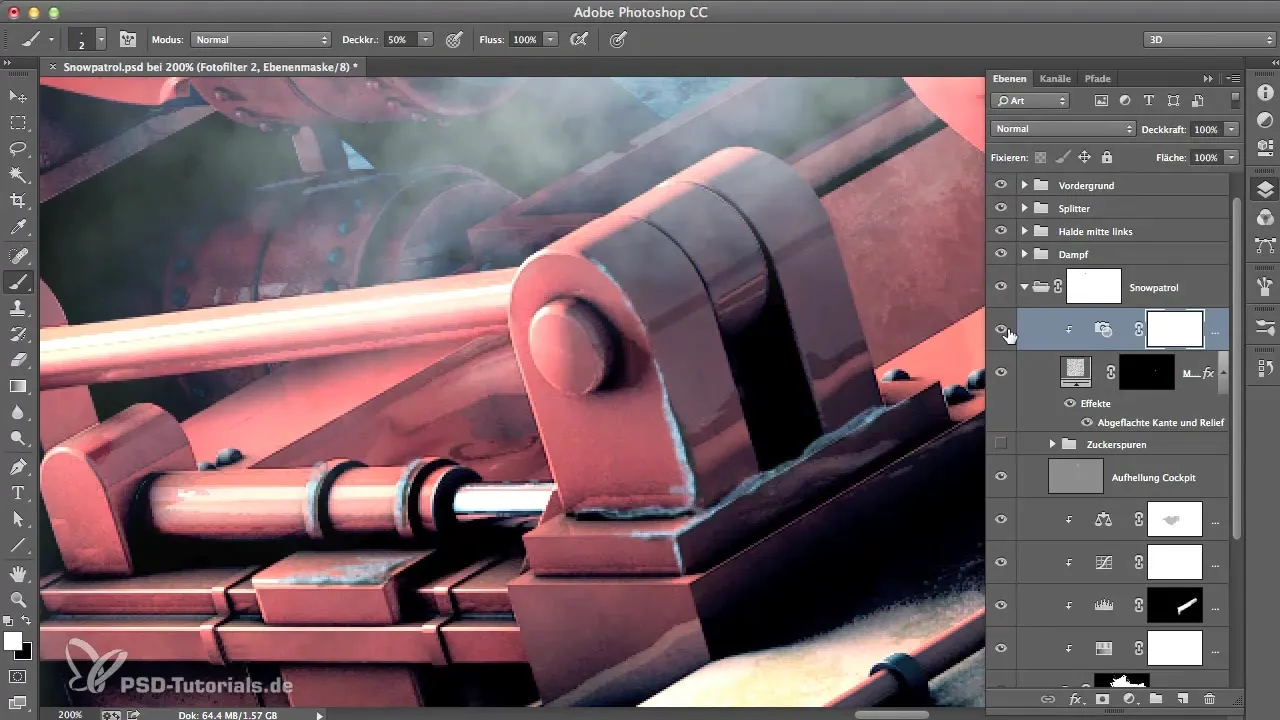1280x720 pixels.
Task: Hide the Aufhellung Cockpit layer
Action: click(1001, 477)
